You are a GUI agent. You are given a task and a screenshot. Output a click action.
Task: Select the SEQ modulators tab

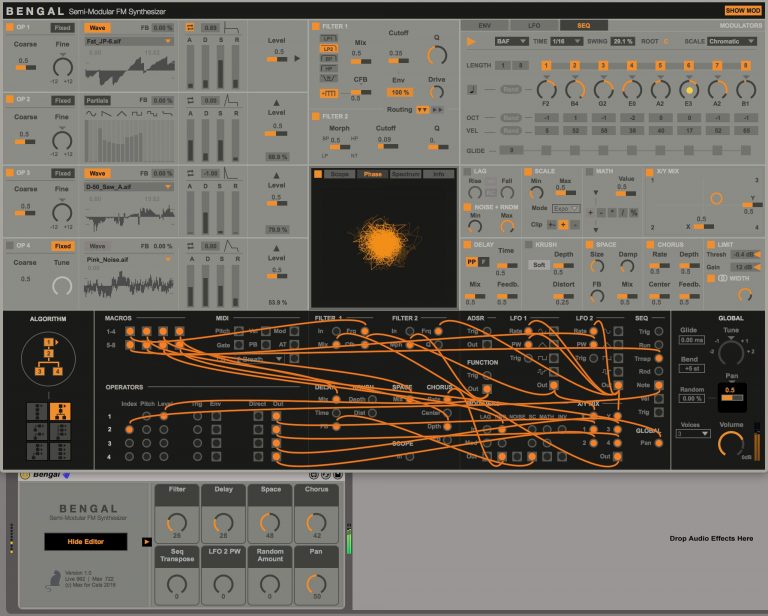click(583, 25)
